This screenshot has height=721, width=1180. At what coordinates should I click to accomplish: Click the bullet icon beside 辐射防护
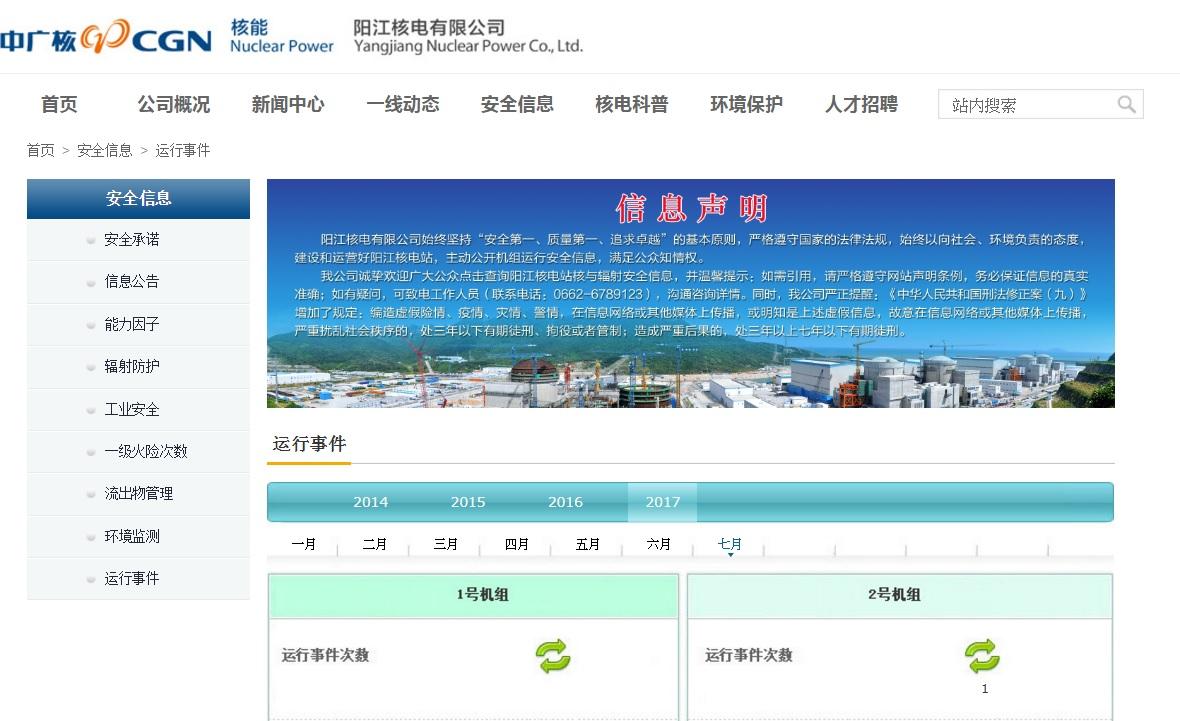tap(90, 367)
